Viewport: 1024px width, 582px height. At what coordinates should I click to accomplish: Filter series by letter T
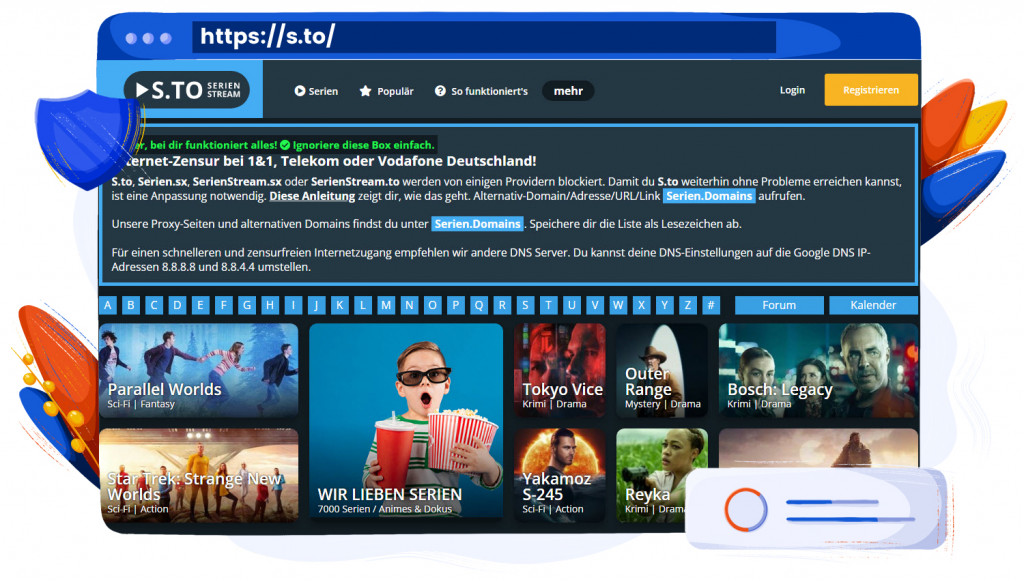coord(549,305)
